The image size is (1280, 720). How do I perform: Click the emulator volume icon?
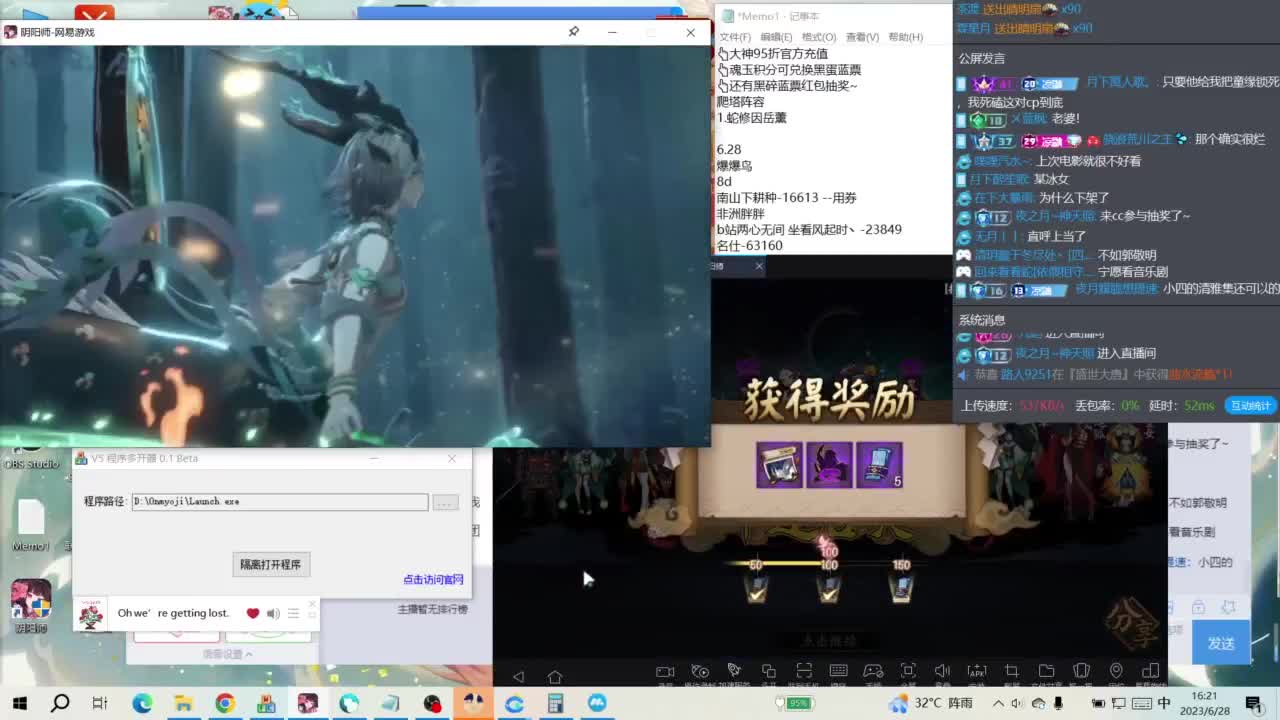[942, 671]
